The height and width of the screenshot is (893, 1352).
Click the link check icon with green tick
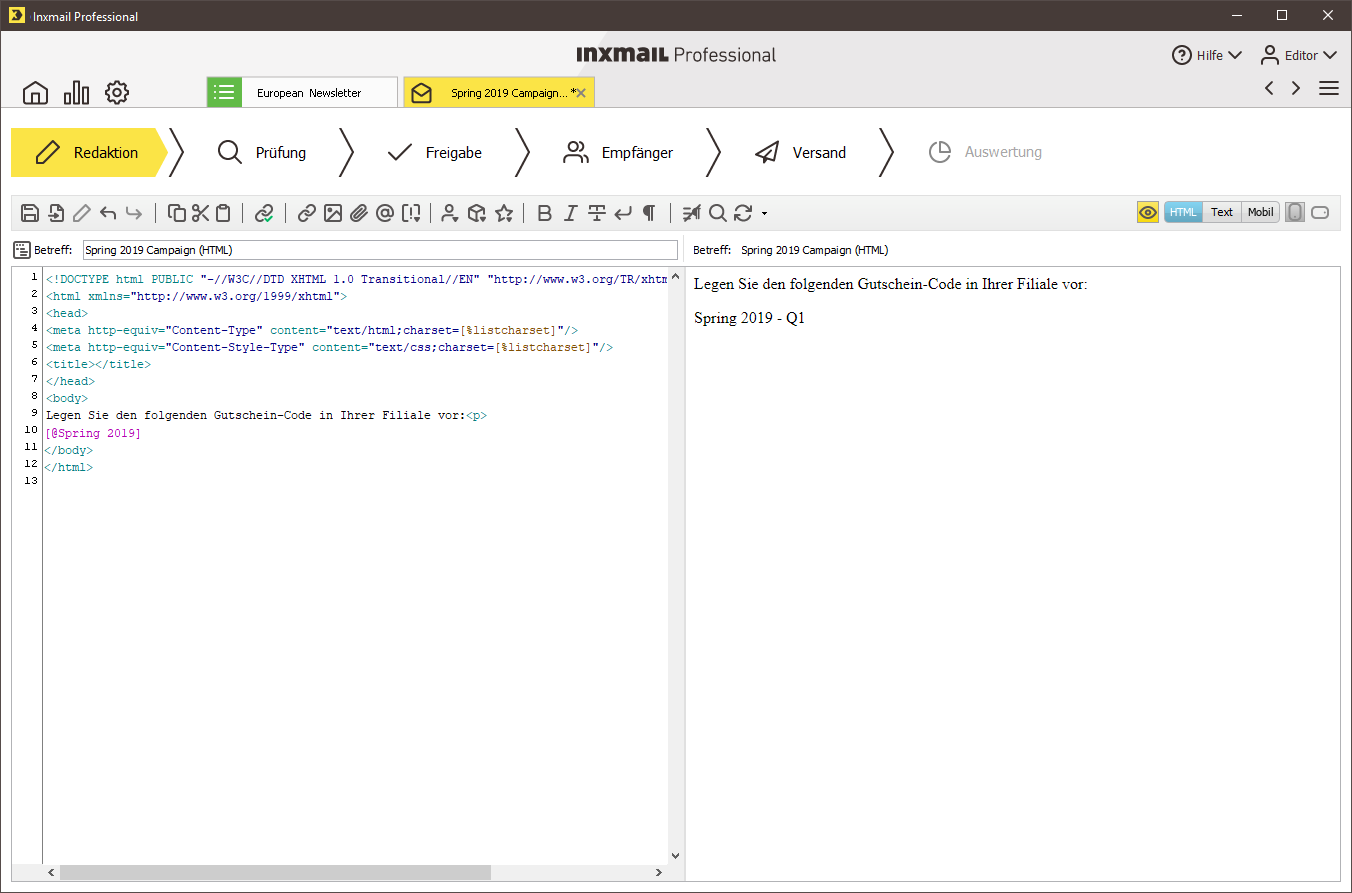264,213
